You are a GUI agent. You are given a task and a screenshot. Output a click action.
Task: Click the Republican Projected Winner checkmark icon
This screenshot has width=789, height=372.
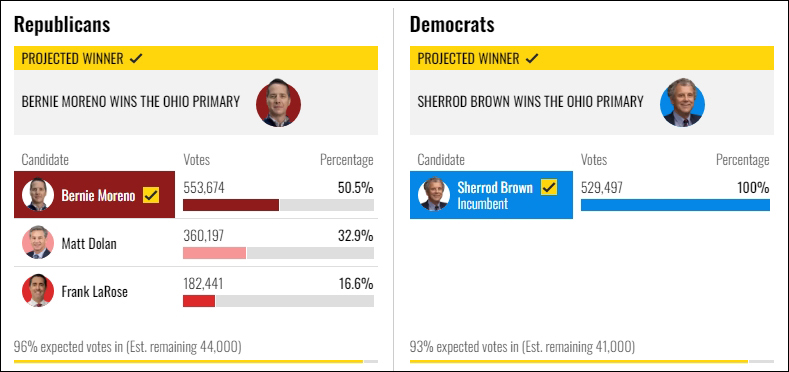coord(136,58)
